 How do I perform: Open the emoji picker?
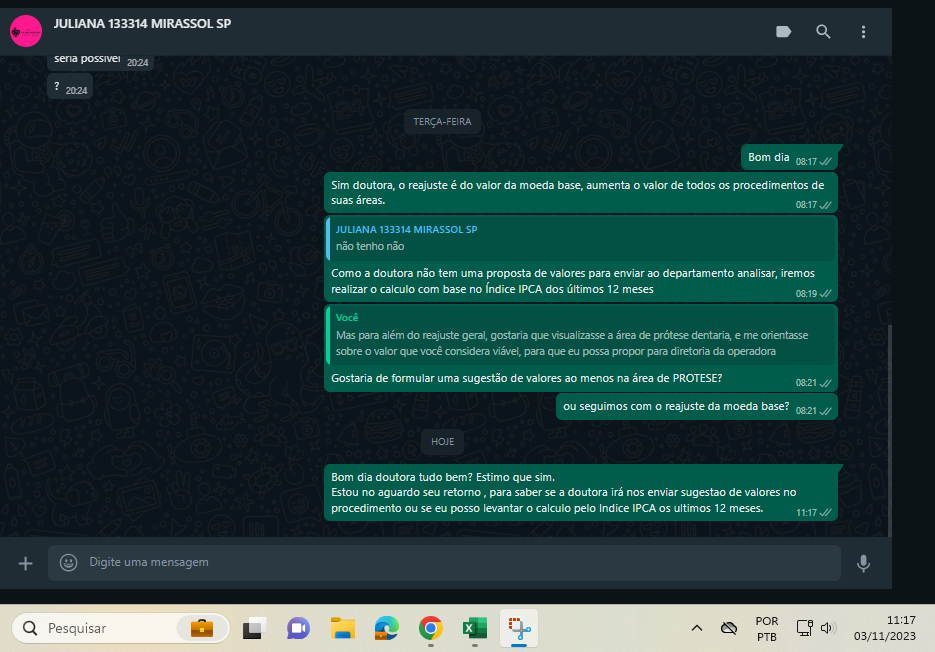point(69,562)
